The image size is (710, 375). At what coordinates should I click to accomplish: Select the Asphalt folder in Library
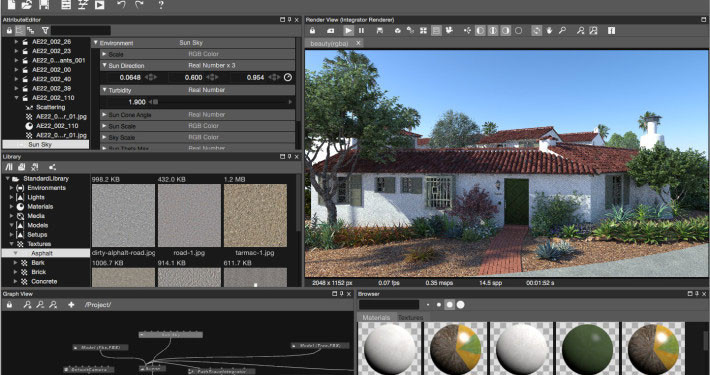(46, 253)
